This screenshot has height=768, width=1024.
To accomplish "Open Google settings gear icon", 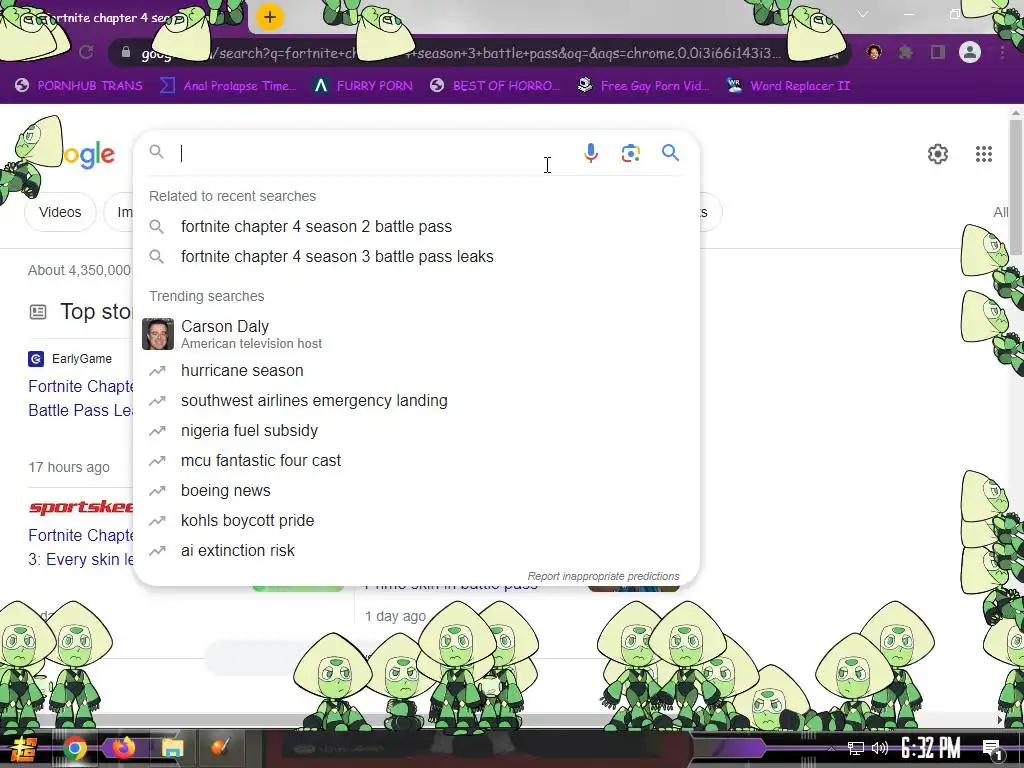I will click(x=938, y=154).
